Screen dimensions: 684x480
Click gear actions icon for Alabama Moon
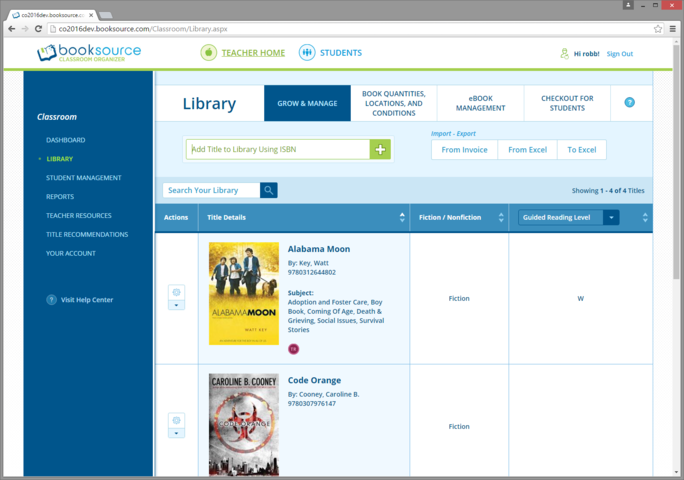click(176, 292)
